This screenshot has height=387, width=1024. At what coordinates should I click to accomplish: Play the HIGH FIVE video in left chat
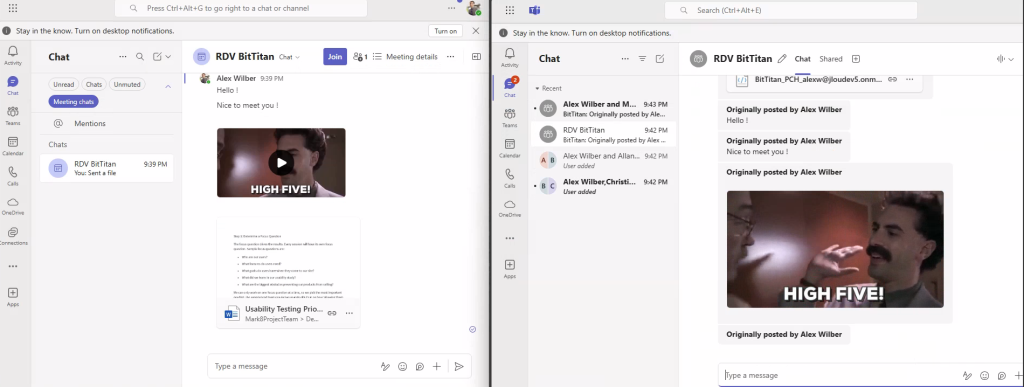click(x=281, y=163)
